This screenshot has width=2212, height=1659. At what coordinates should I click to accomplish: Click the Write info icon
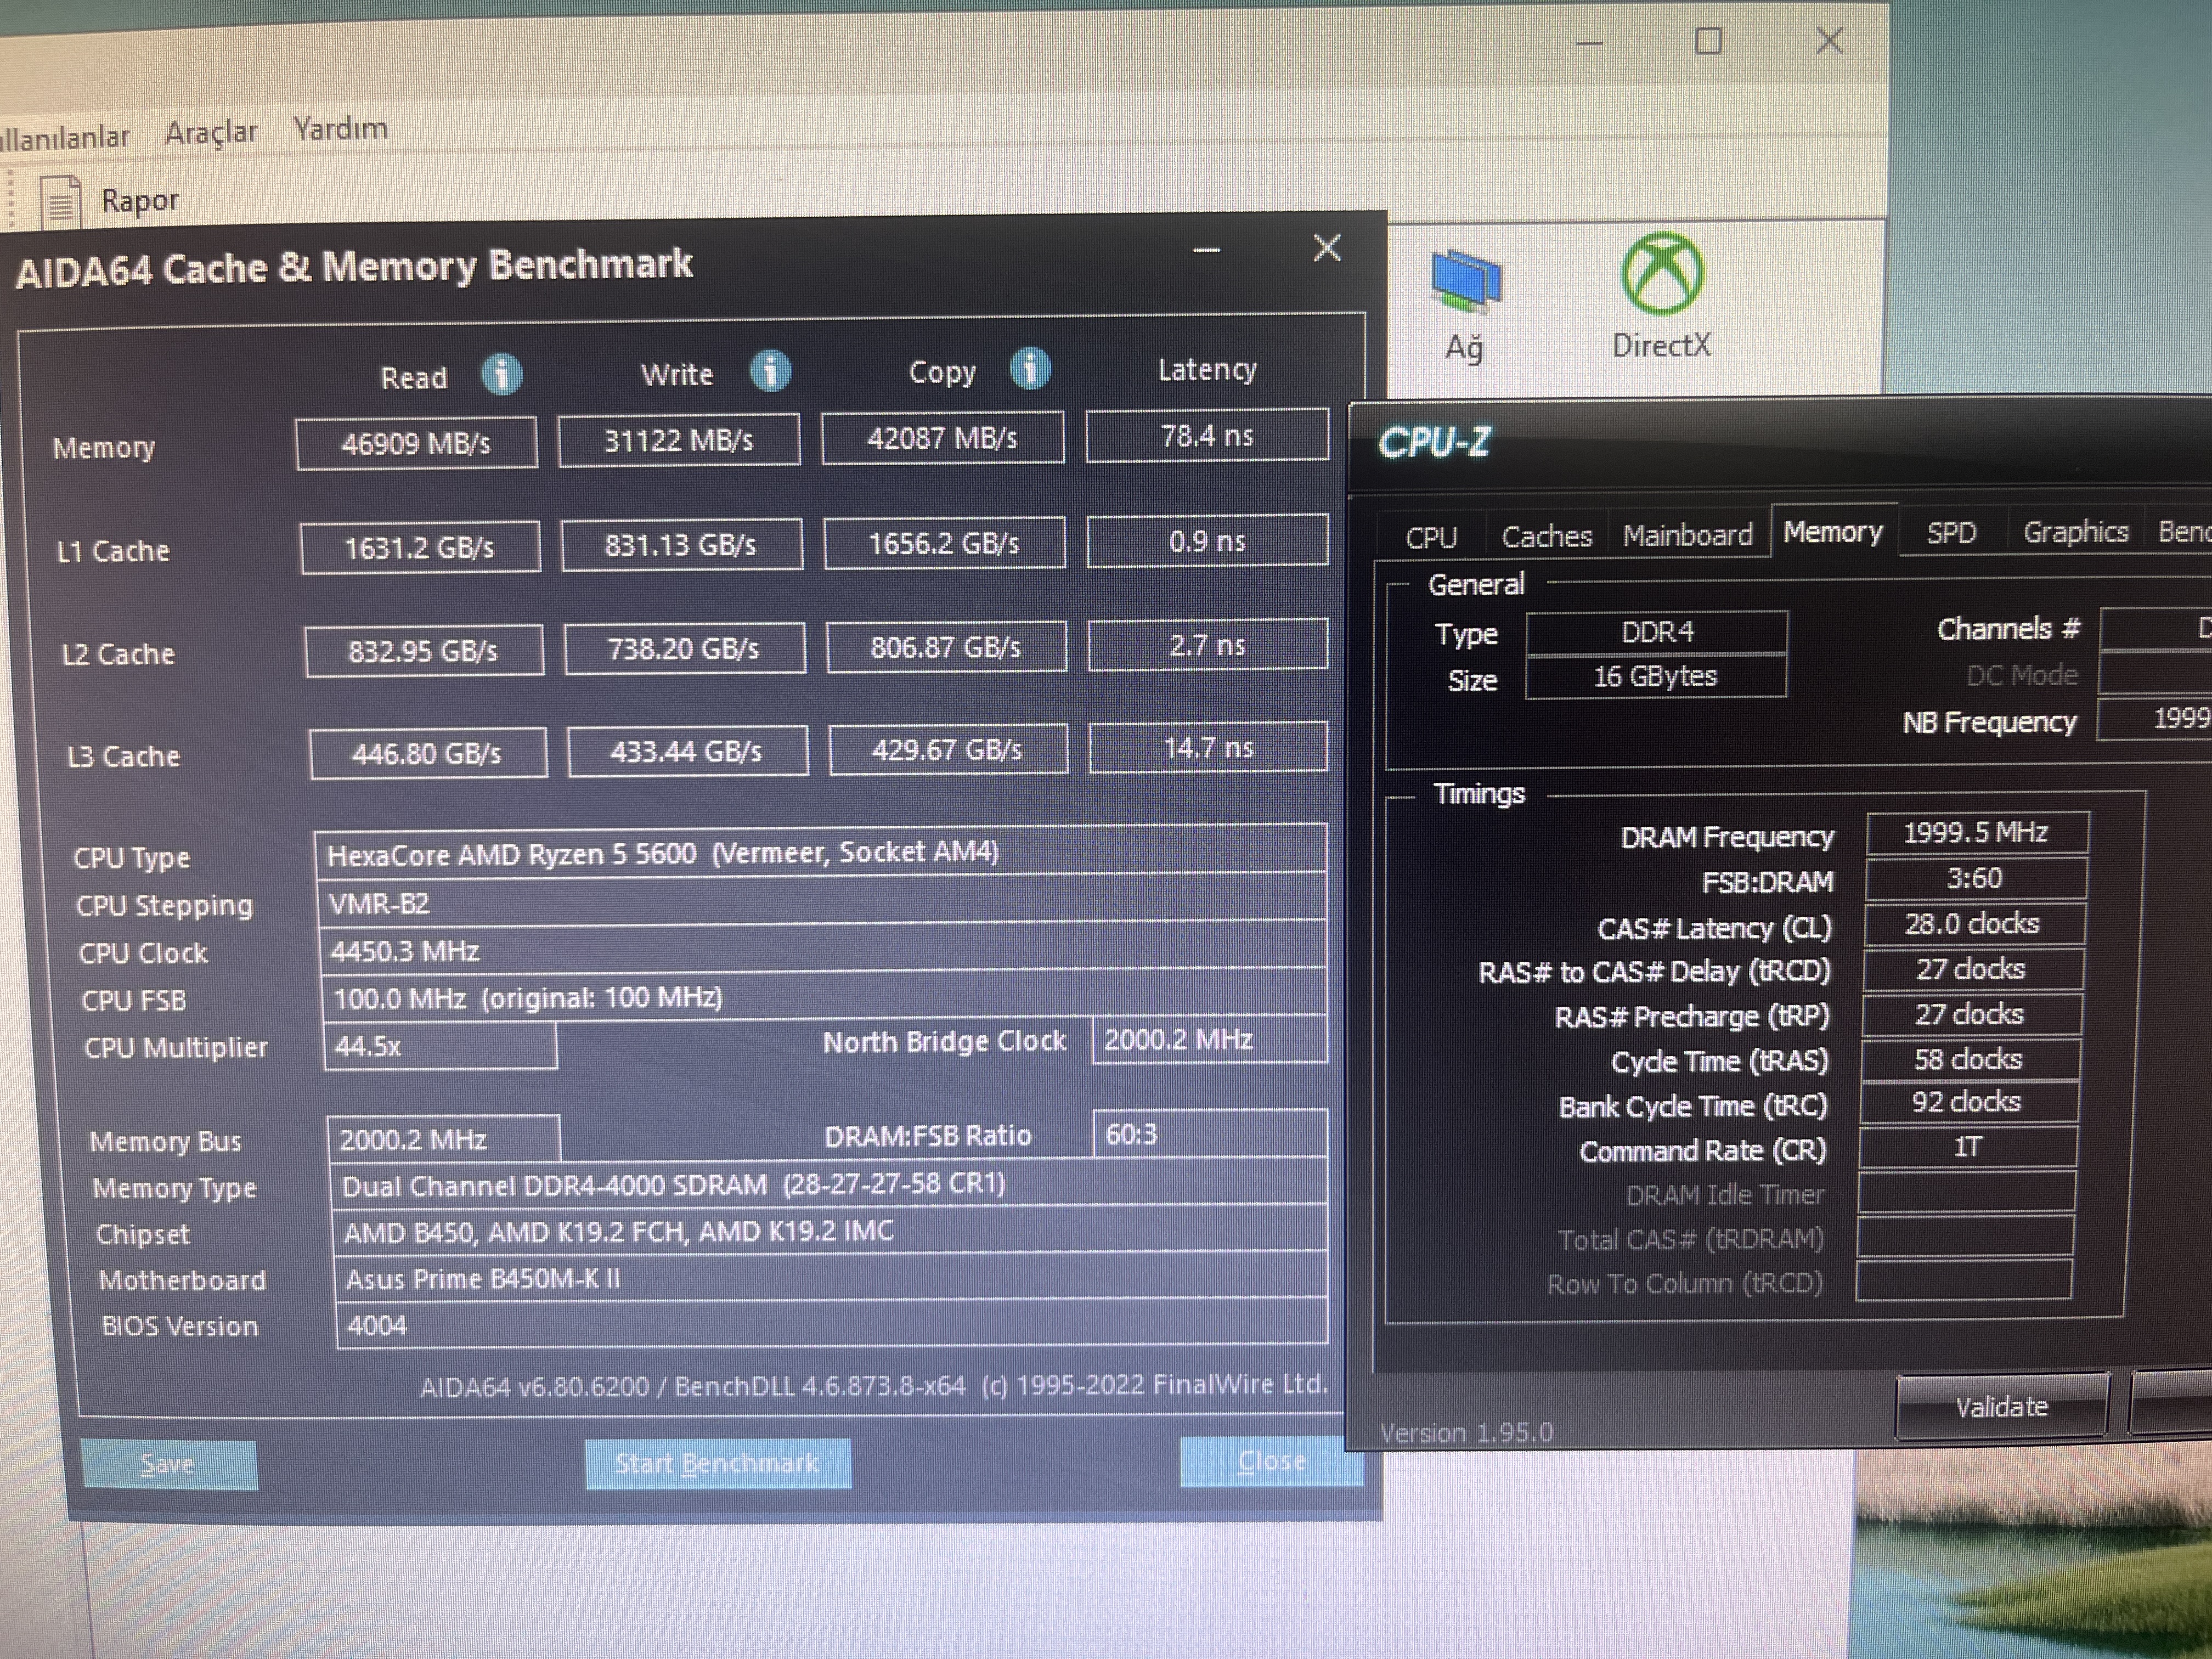[770, 372]
